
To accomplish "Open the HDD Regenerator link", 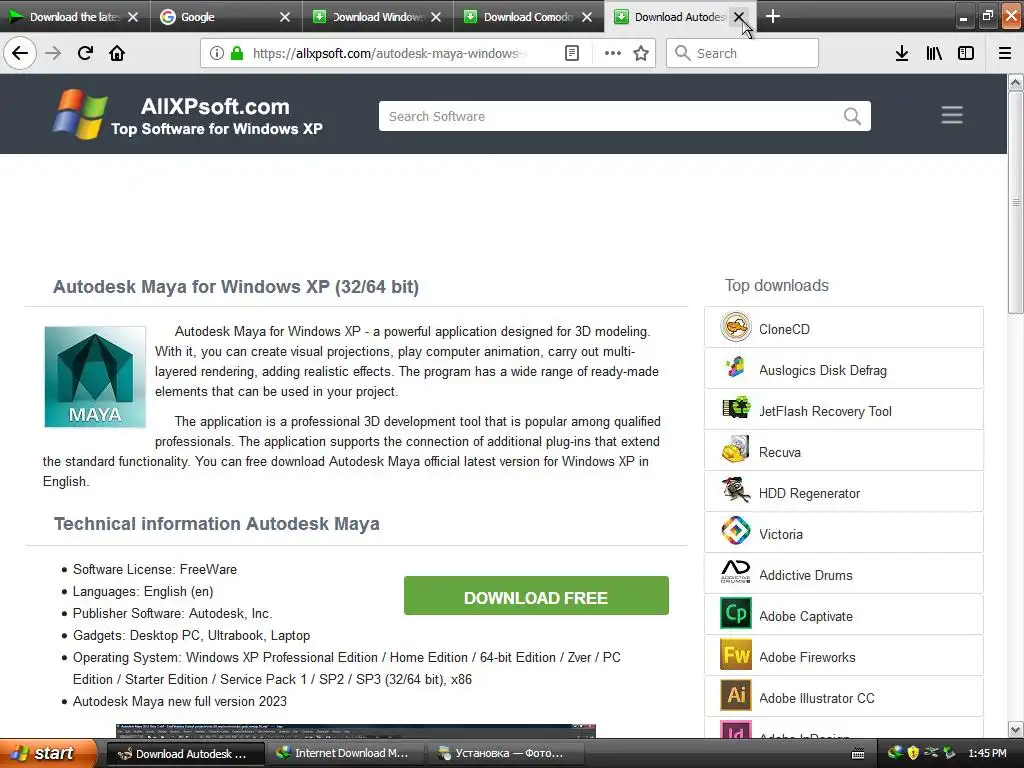I will click(x=809, y=493).
